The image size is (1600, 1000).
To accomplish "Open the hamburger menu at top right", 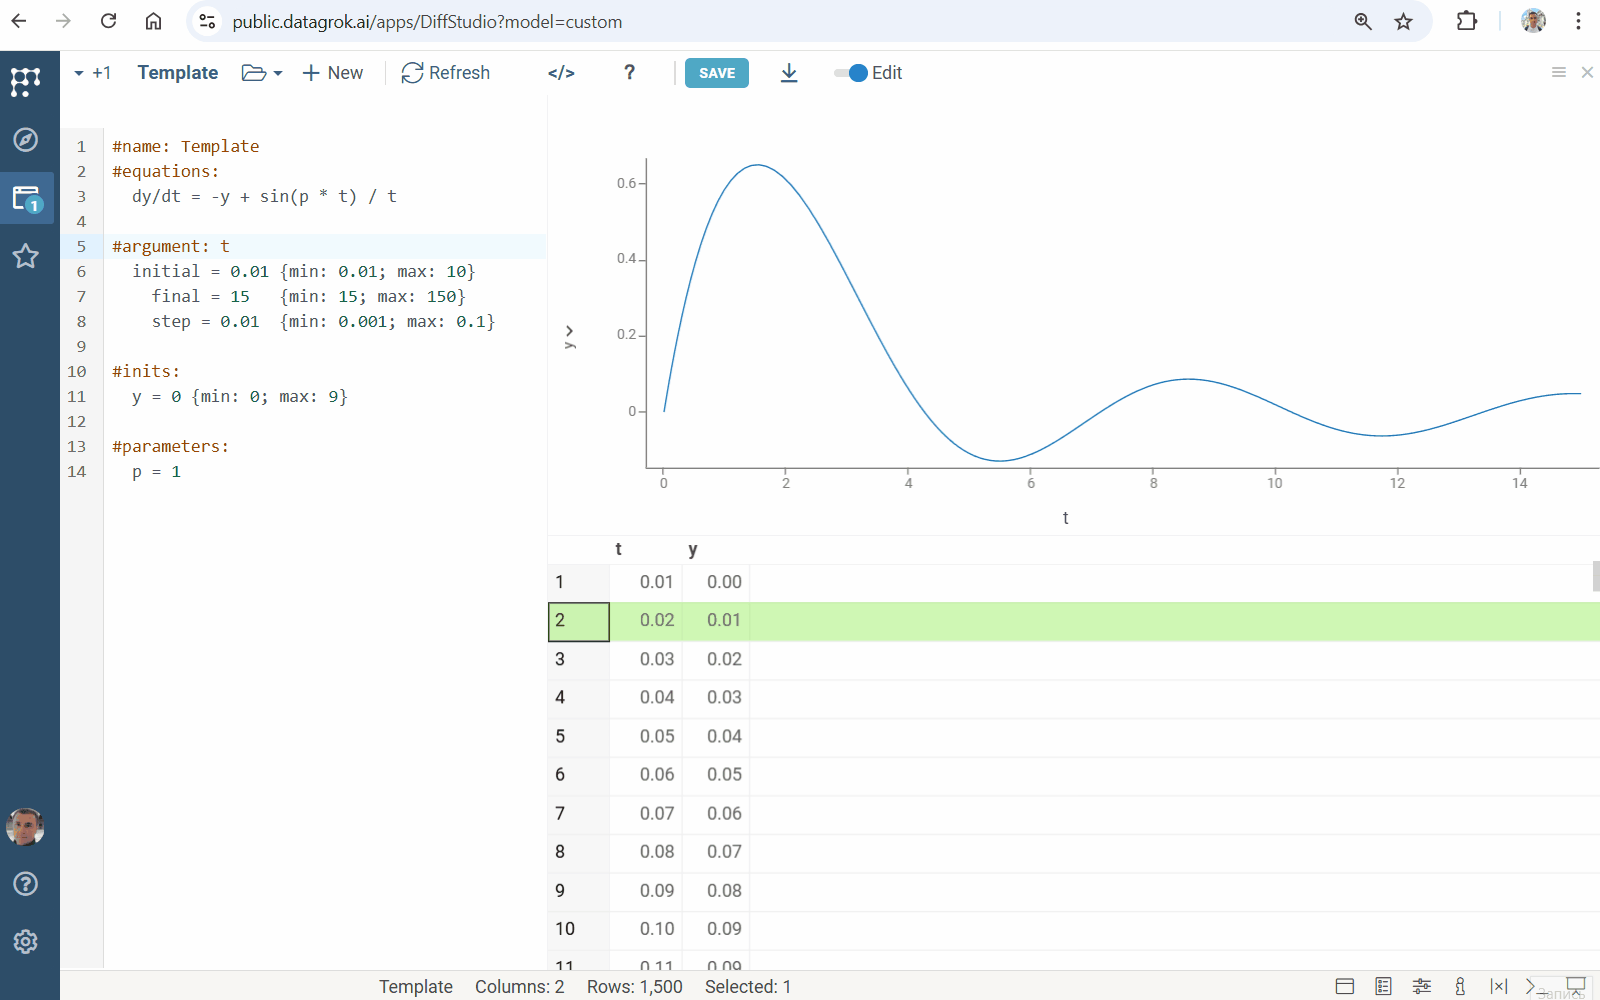I will (1558, 72).
